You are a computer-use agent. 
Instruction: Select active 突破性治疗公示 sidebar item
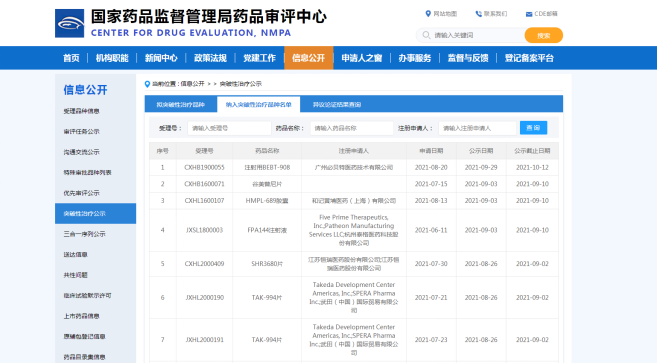(95, 214)
